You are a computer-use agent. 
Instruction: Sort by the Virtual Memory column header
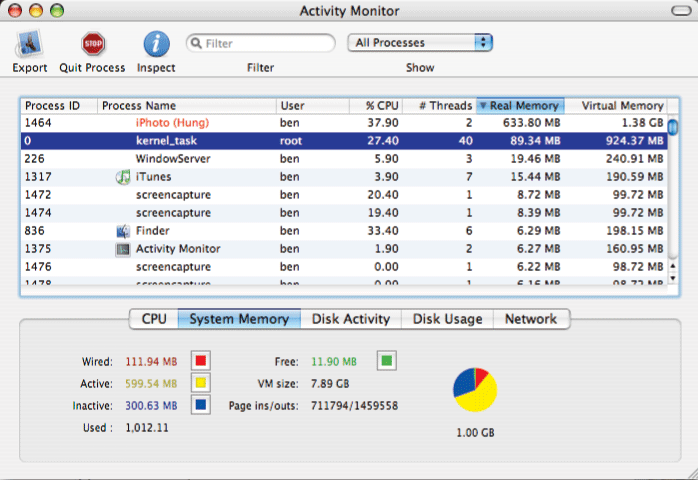[x=616, y=106]
